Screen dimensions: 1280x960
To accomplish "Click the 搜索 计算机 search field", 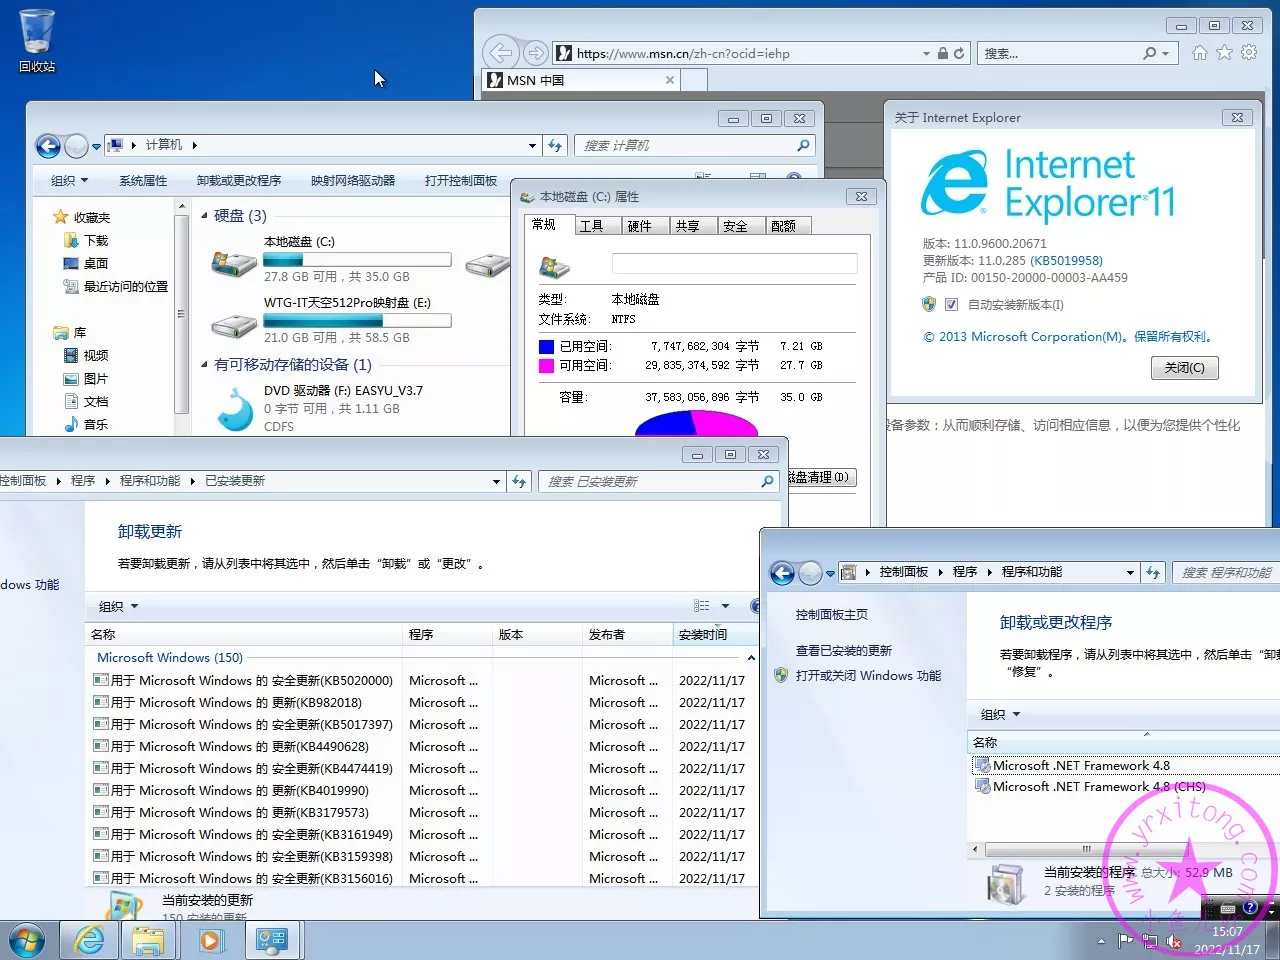I will point(694,146).
